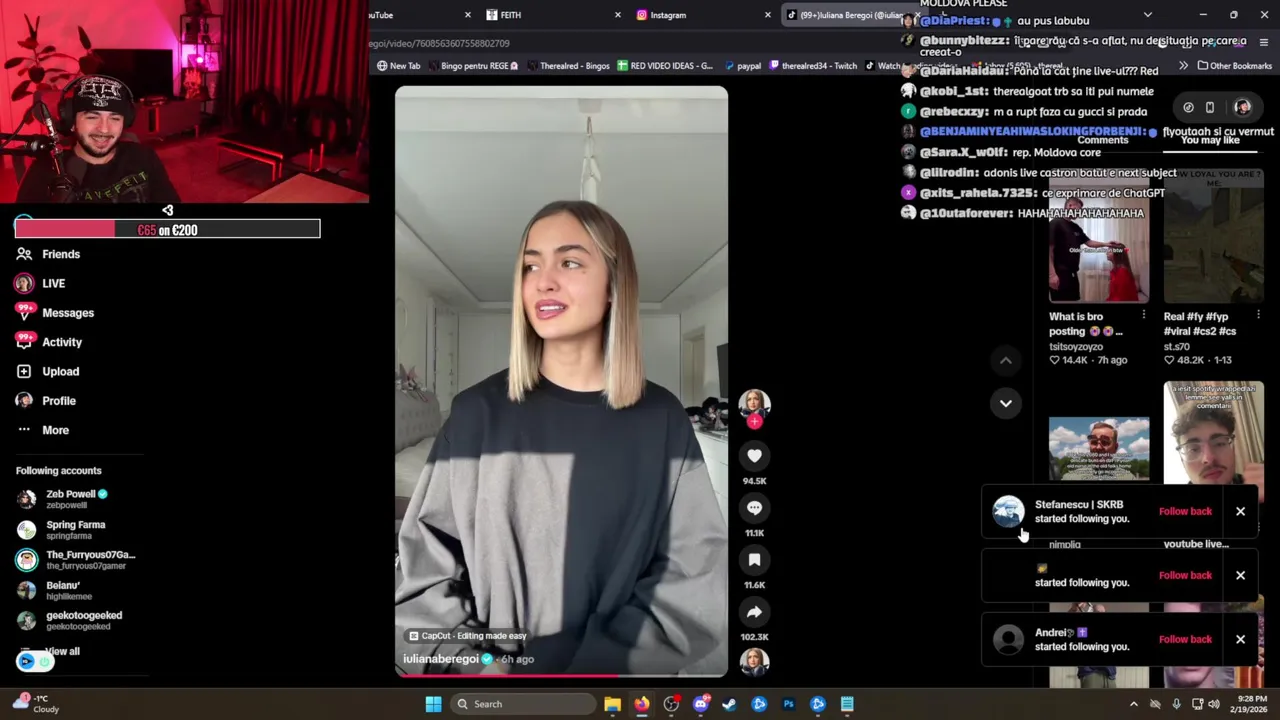Open the comments speech bubble icon

[754, 508]
